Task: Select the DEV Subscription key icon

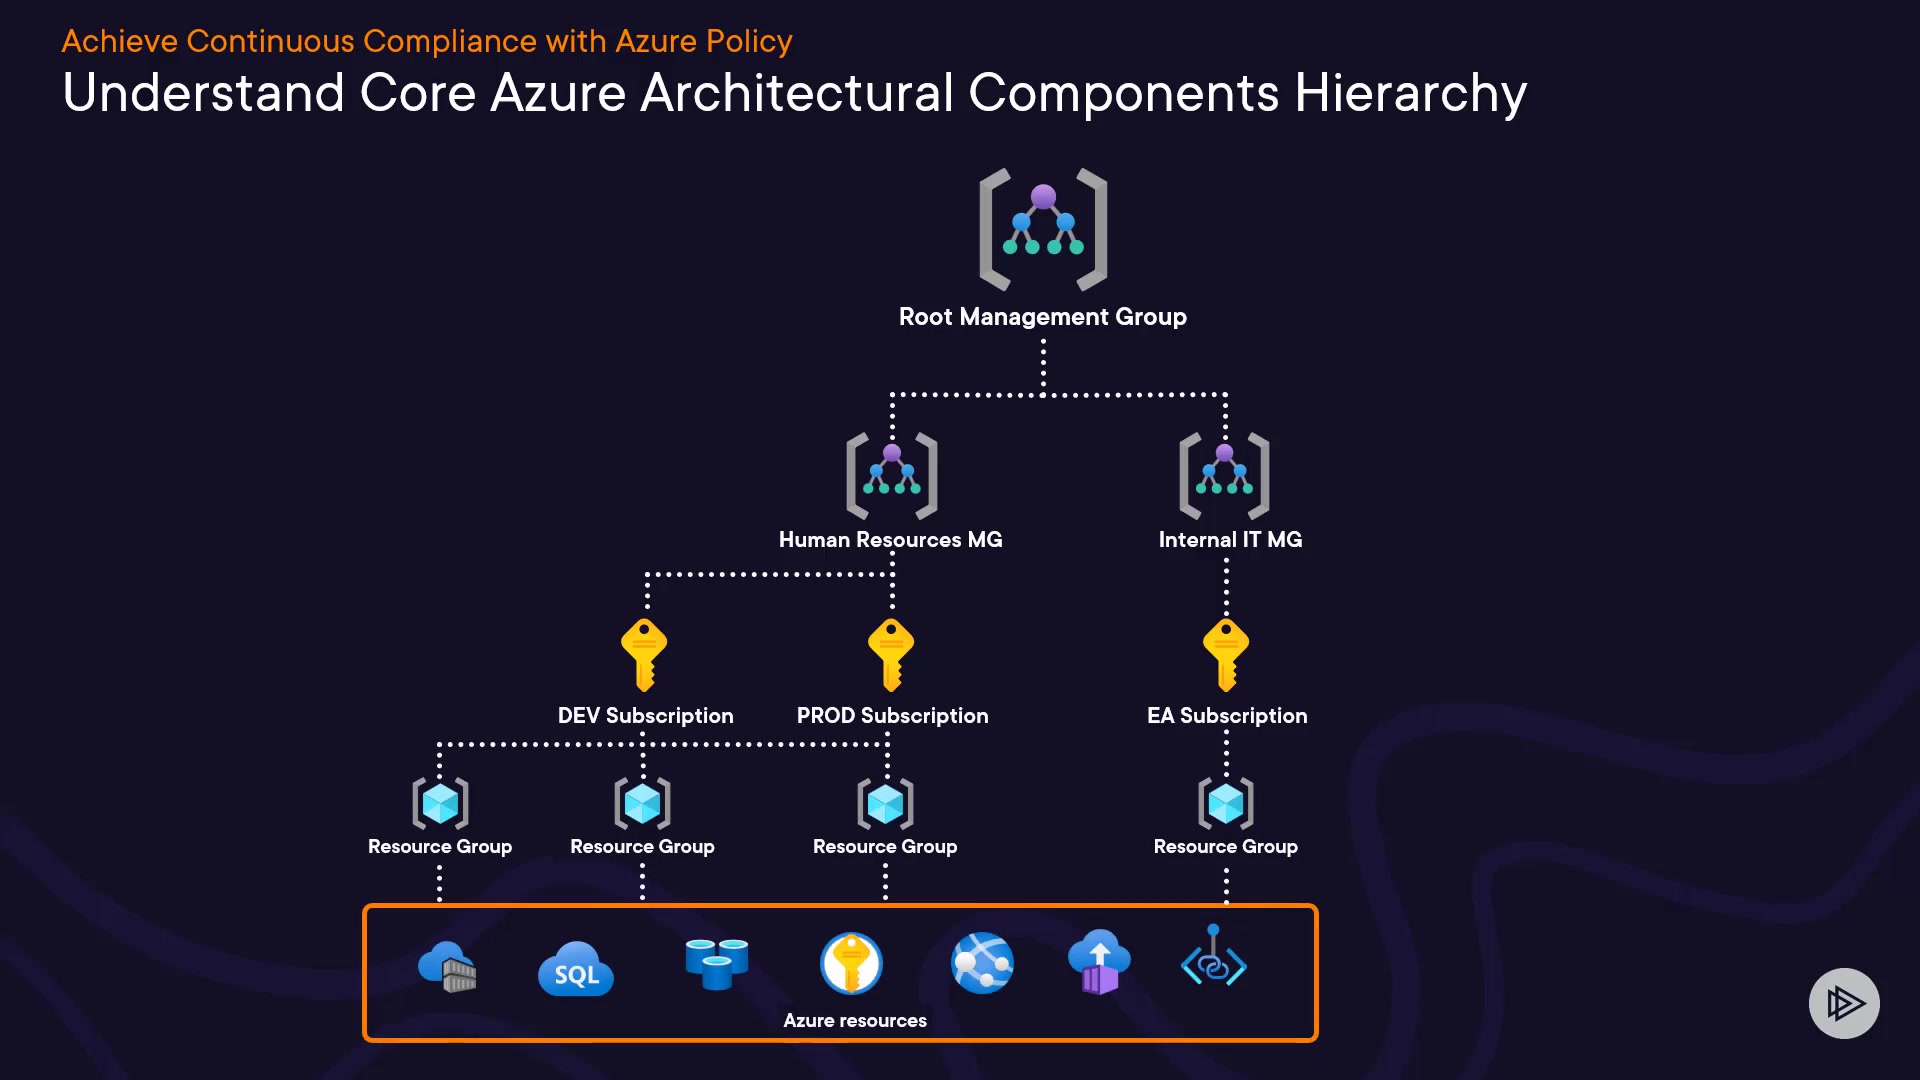Action: 644,654
